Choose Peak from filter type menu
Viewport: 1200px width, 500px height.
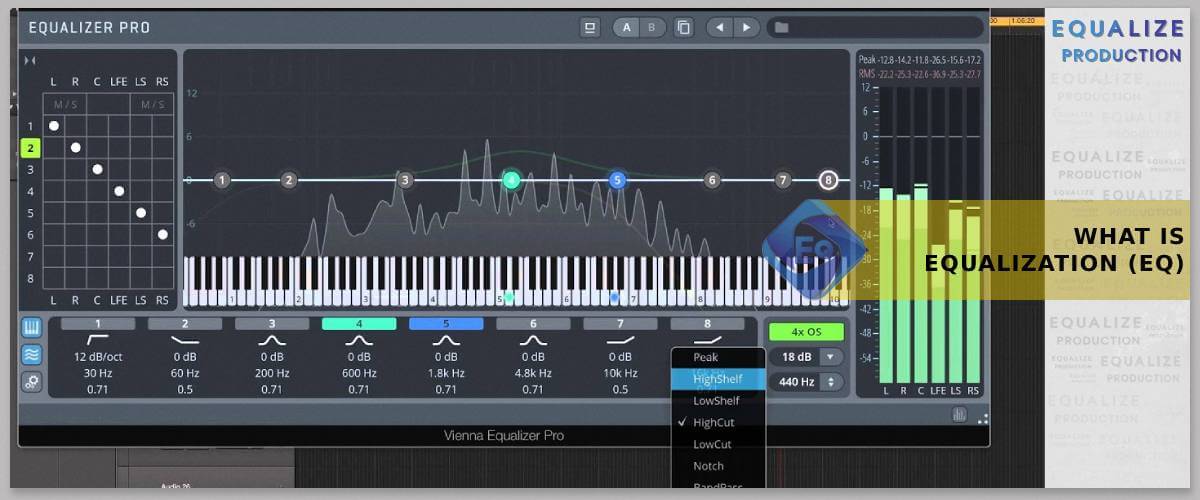click(x=719, y=357)
